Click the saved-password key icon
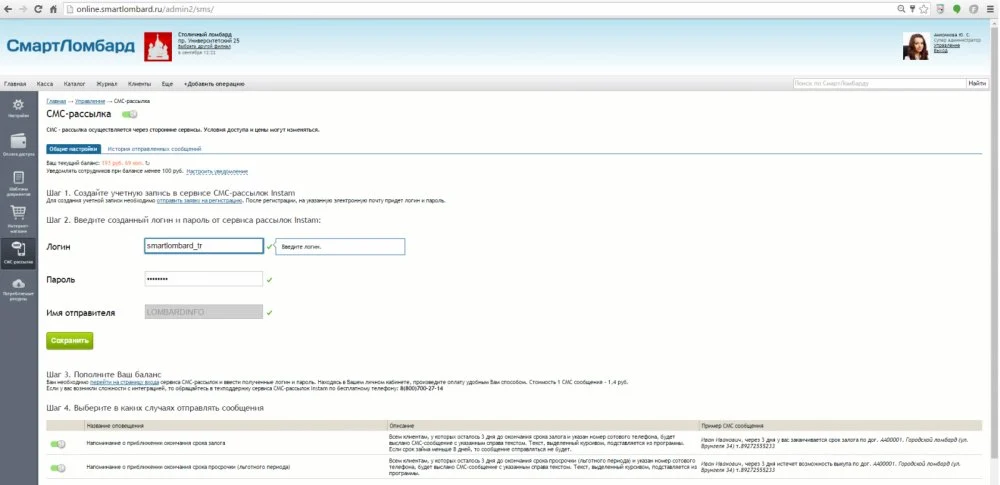Screen dimensions: 1000x485 tap(912, 9)
